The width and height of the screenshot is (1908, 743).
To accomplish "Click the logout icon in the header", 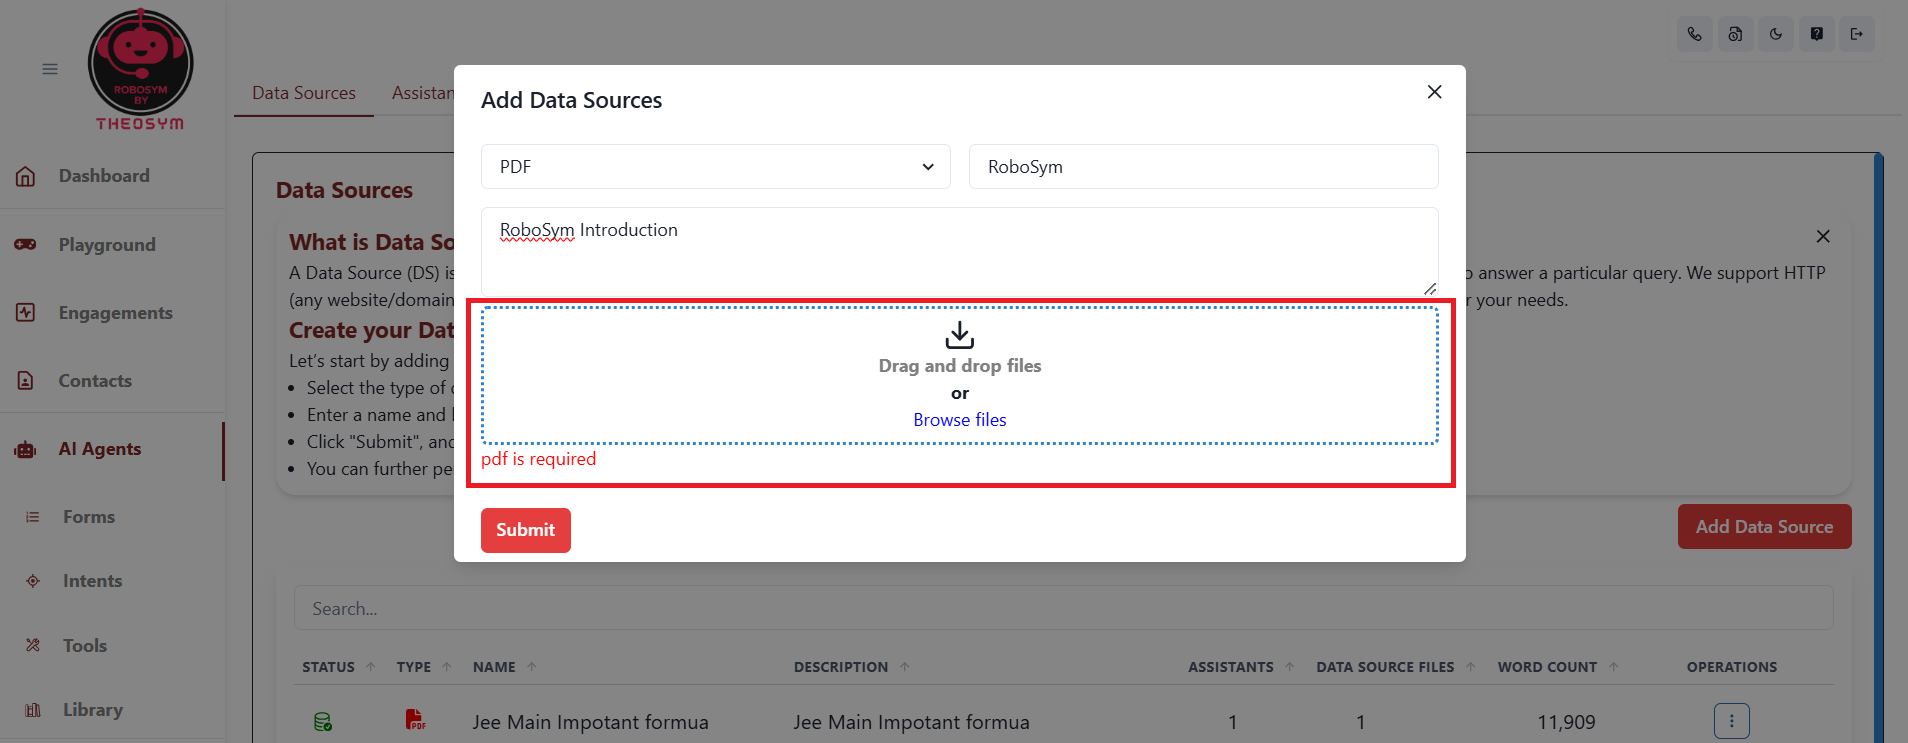I will point(1857,34).
